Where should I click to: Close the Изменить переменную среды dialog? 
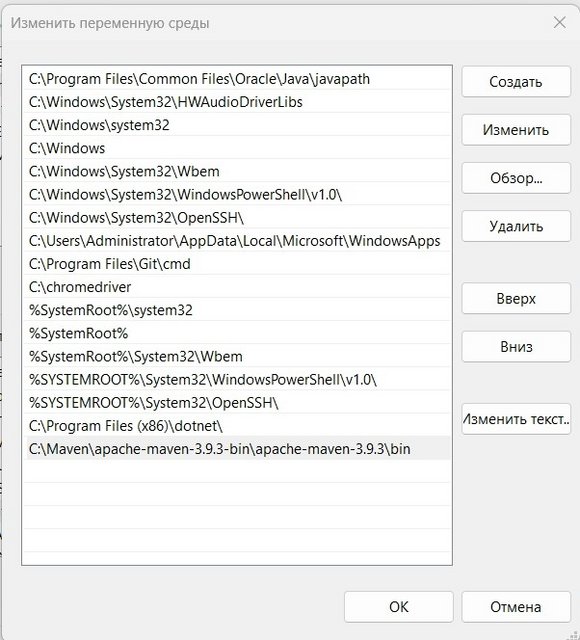click(560, 22)
